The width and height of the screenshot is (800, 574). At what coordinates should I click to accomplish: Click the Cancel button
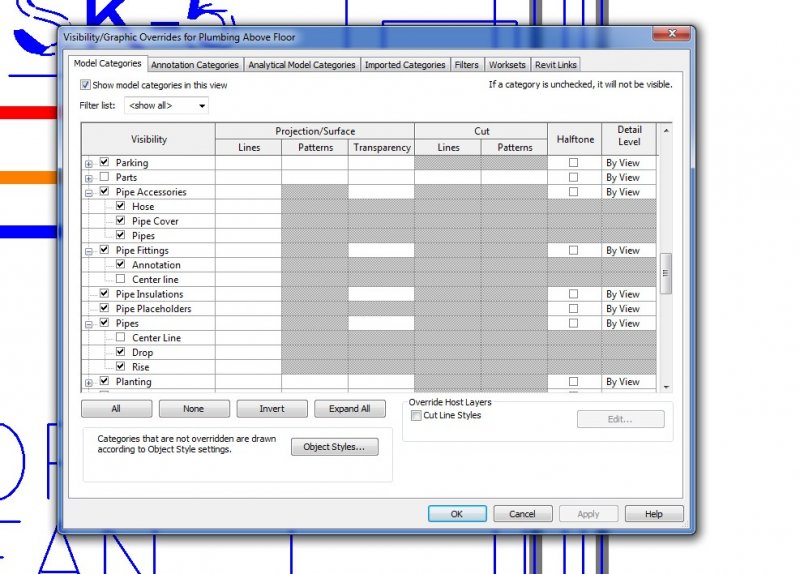click(x=522, y=514)
